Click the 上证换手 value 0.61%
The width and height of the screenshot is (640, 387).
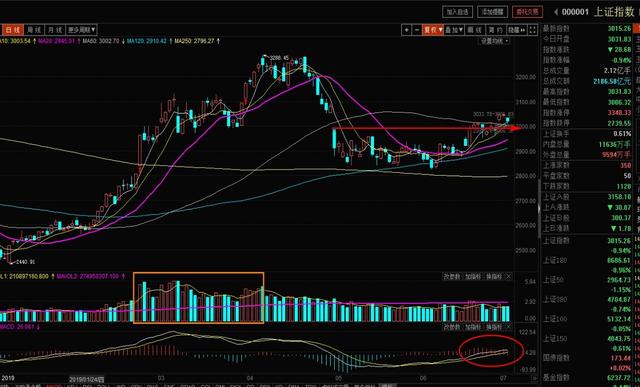coord(622,134)
